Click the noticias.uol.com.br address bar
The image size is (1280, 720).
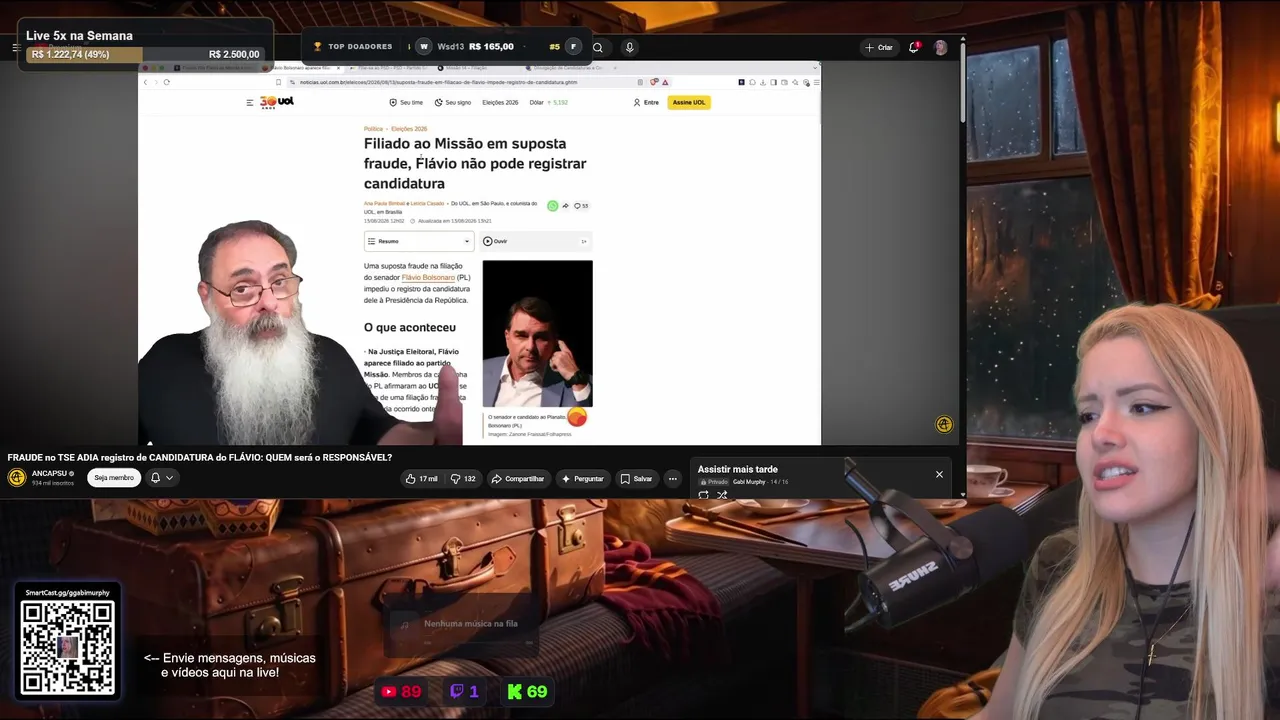[x=460, y=82]
